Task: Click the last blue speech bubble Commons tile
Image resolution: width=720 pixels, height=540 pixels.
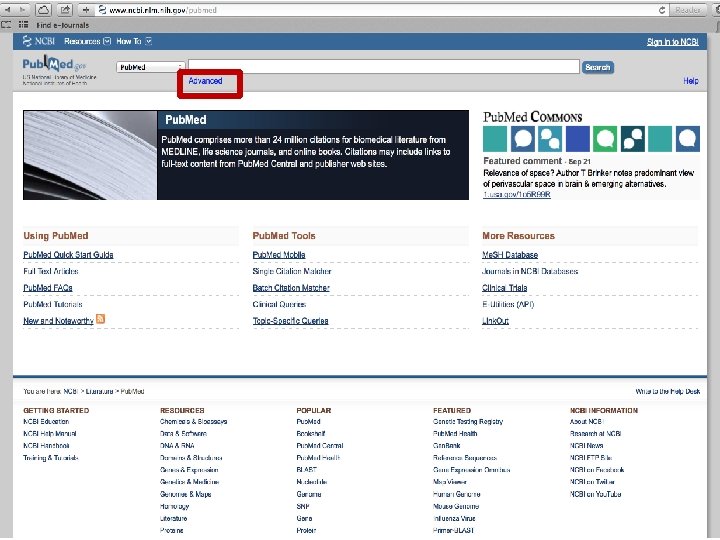Action: pos(688,139)
